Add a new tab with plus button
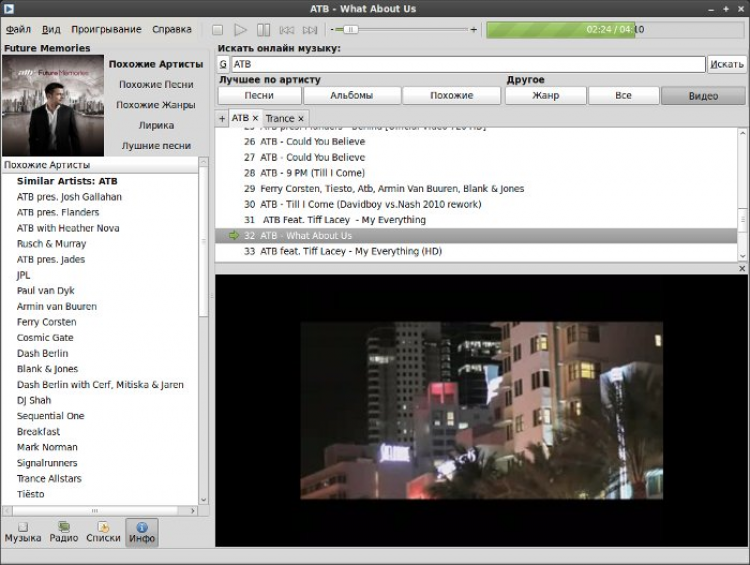Screen dimensions: 750x565 [x=222, y=118]
